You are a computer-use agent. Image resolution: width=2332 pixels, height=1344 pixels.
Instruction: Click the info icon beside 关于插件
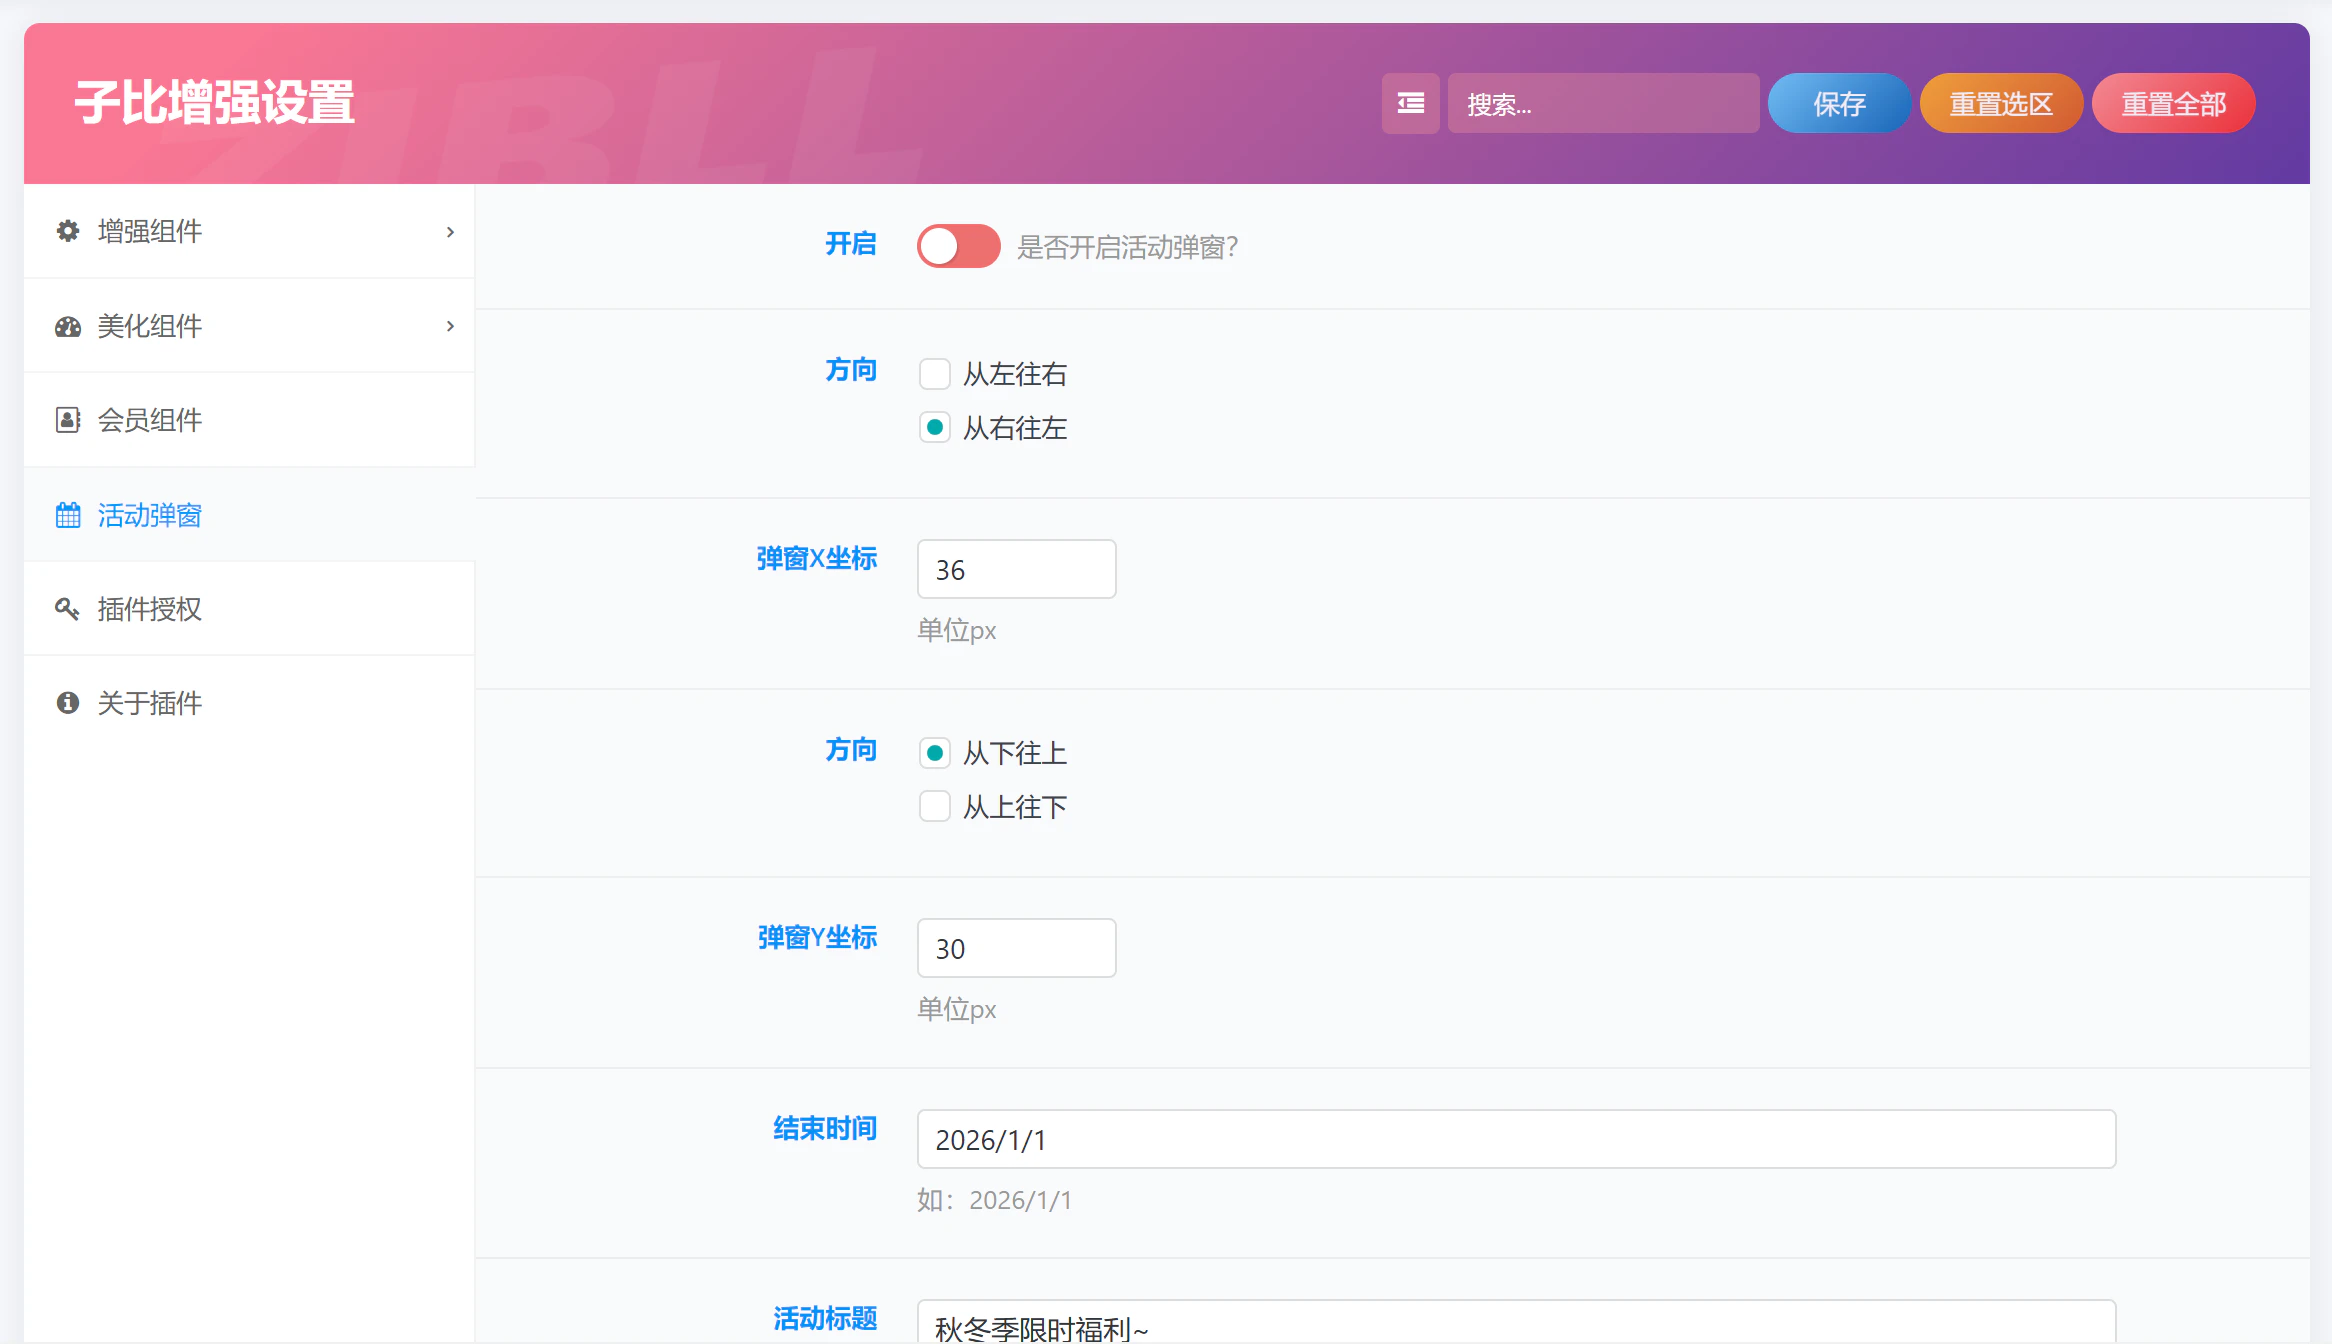(67, 703)
